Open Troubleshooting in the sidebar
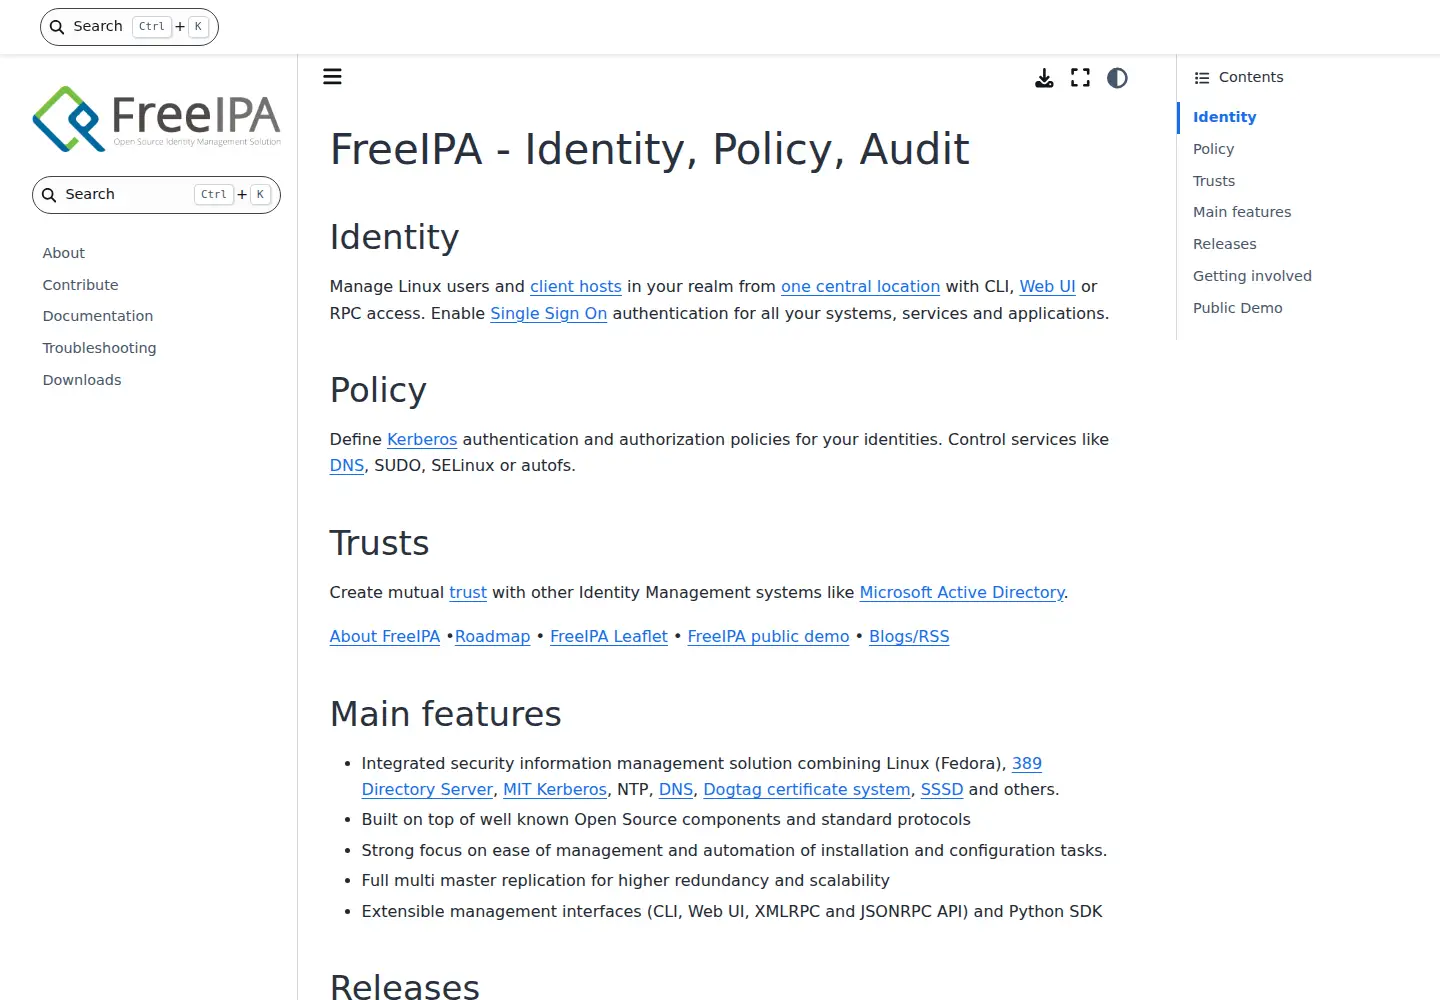The width and height of the screenshot is (1440, 1000). pyautogui.click(x=99, y=348)
